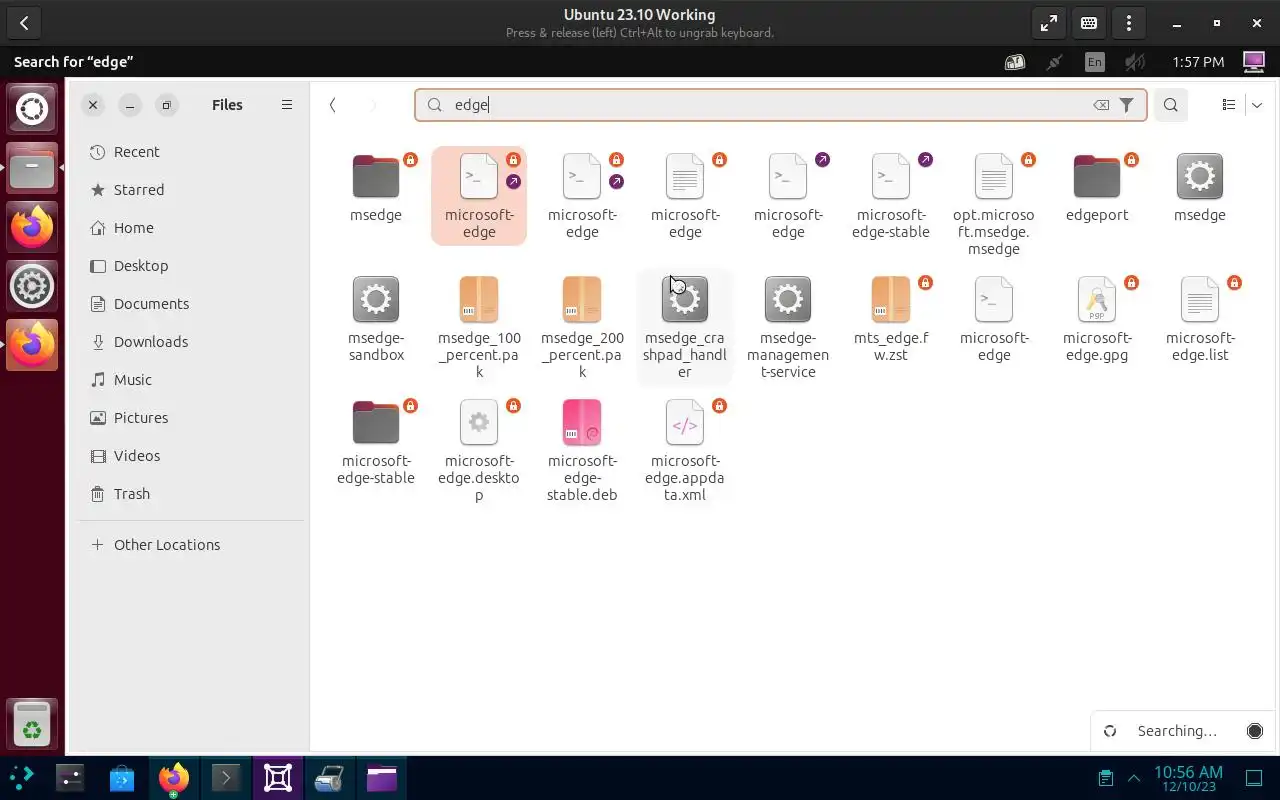Screen dimensions: 1280x800
Task: Select the mts_edge.fw.zst archive
Action: [891, 319]
